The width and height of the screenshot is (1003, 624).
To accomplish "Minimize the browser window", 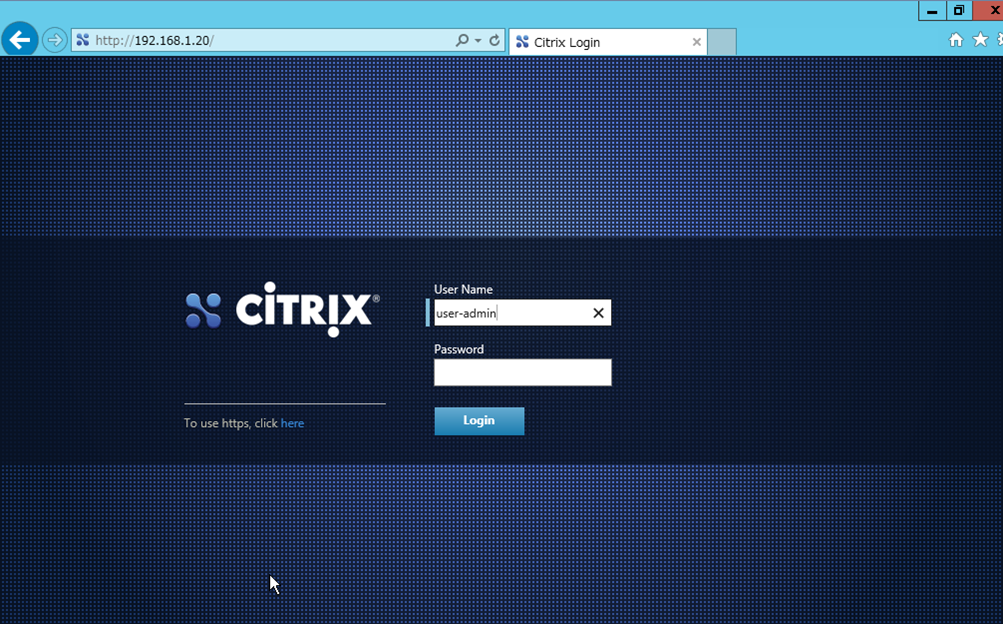I will pos(932,11).
